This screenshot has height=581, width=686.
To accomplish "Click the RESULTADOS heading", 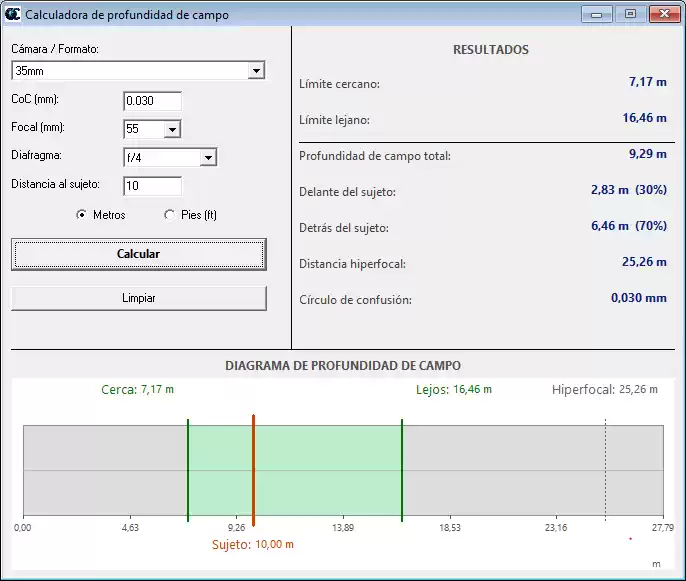I will pos(490,50).
